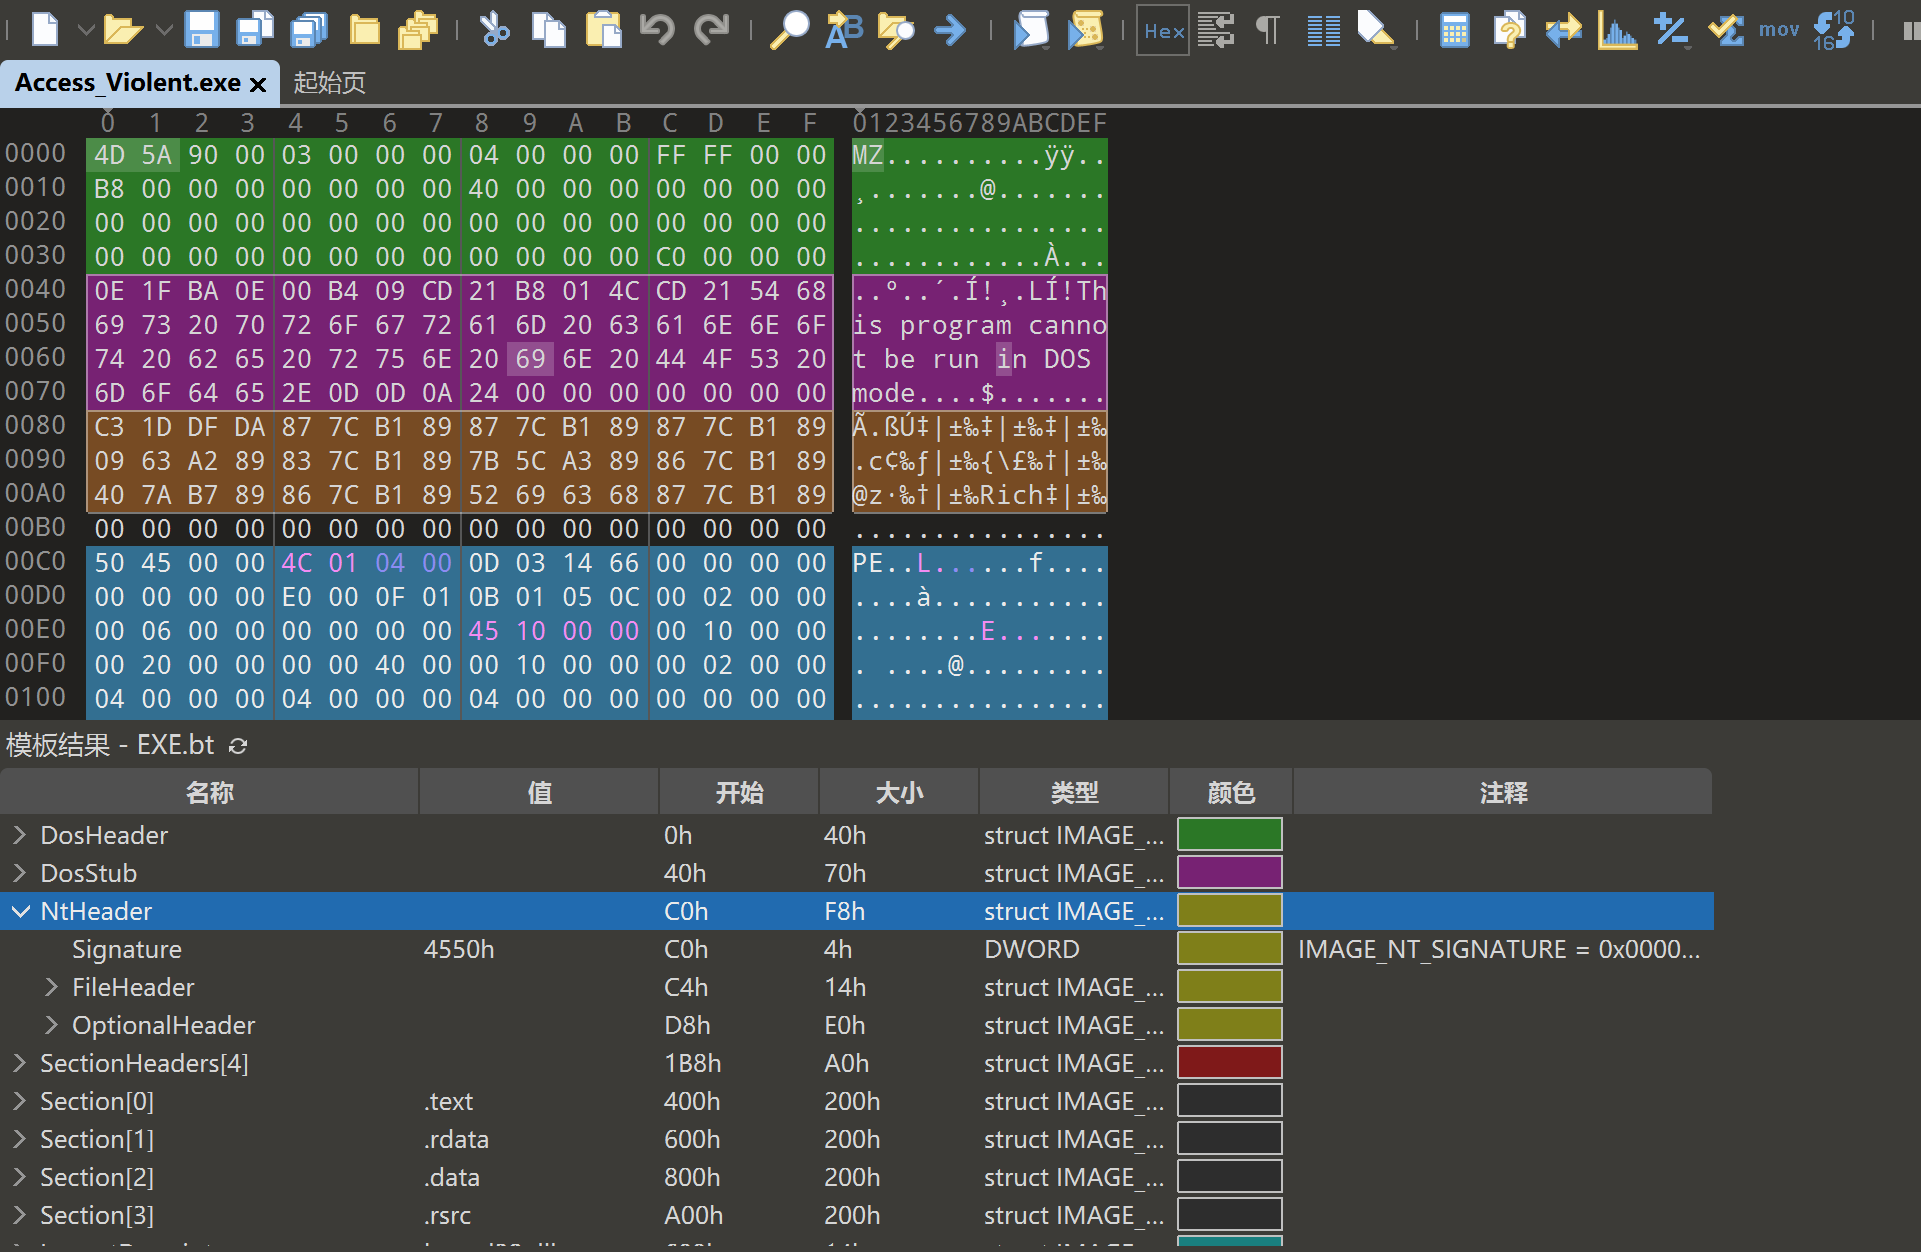
Task: Click the 名称 column header
Action: pyautogui.click(x=209, y=792)
